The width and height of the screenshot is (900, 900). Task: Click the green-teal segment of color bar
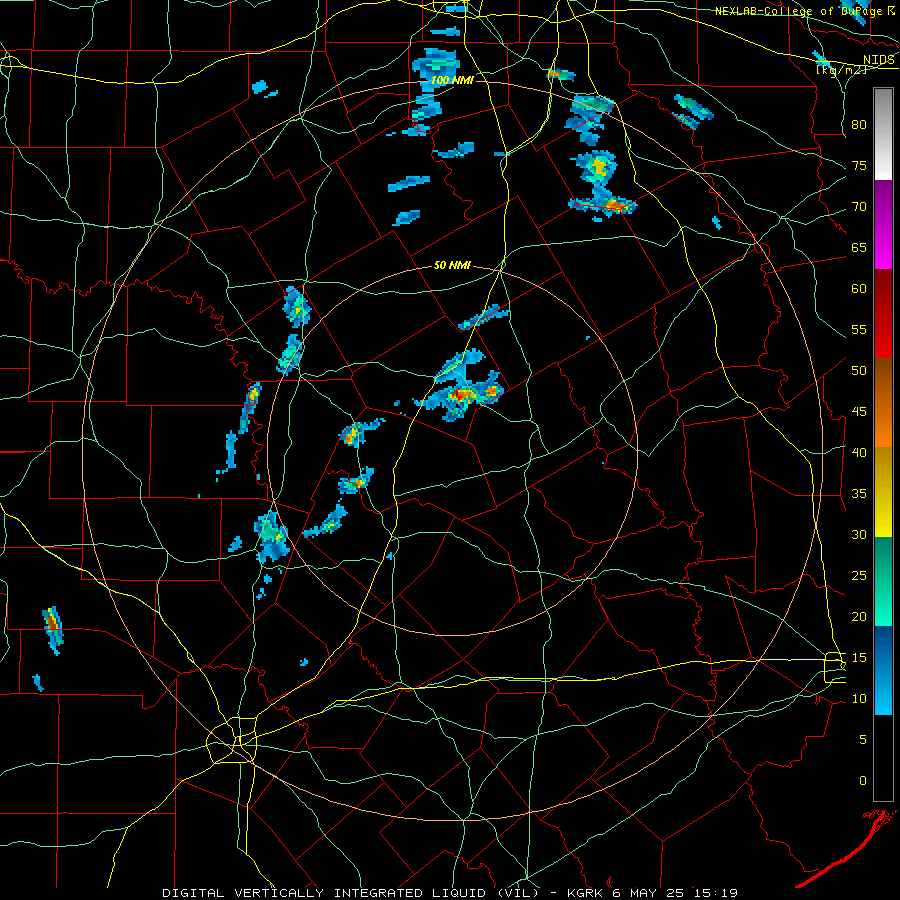pyautogui.click(x=883, y=581)
